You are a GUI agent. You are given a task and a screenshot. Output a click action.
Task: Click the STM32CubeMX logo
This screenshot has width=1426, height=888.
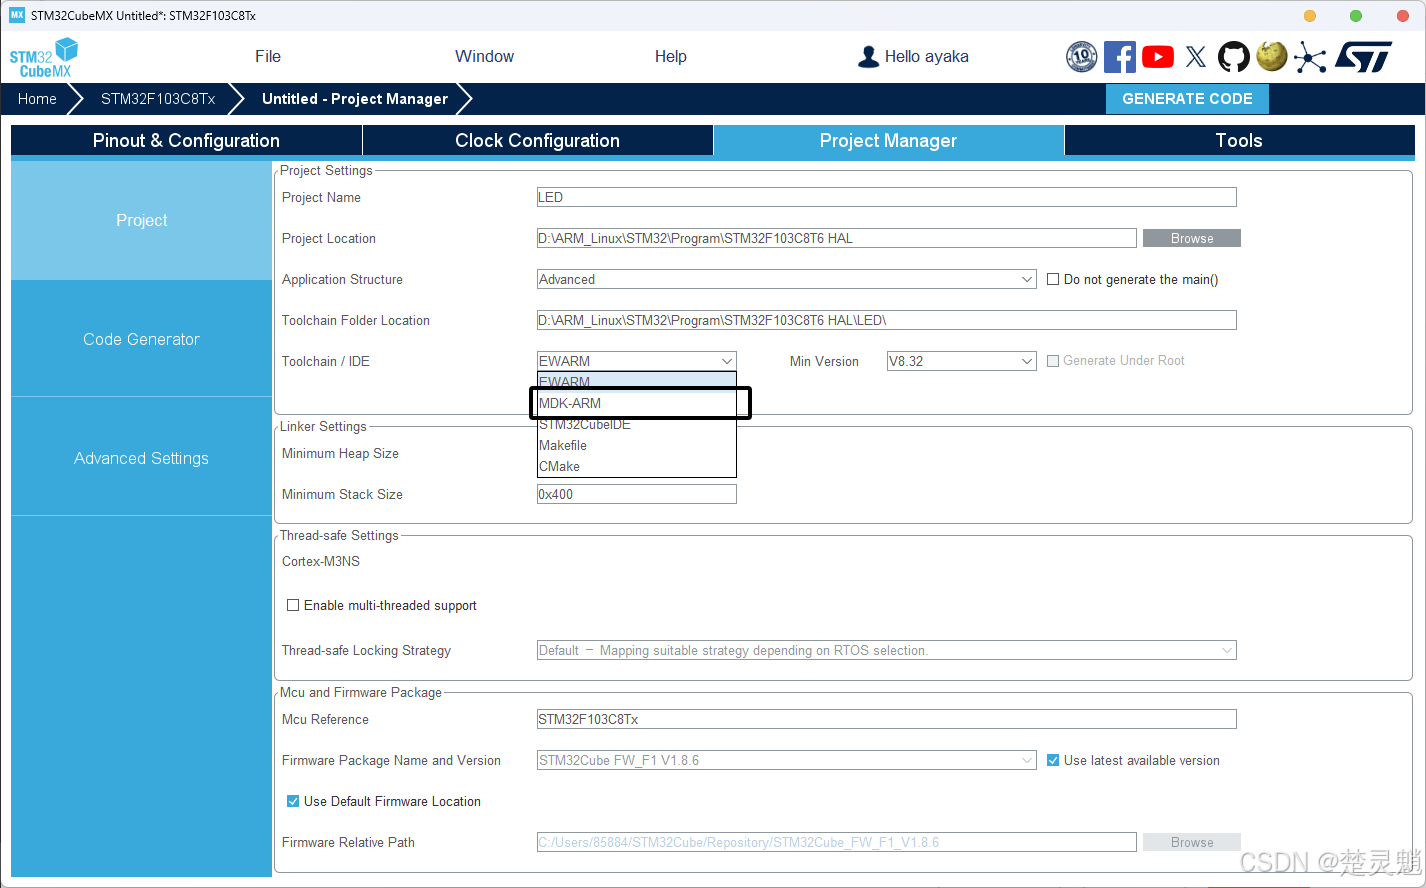(x=44, y=57)
